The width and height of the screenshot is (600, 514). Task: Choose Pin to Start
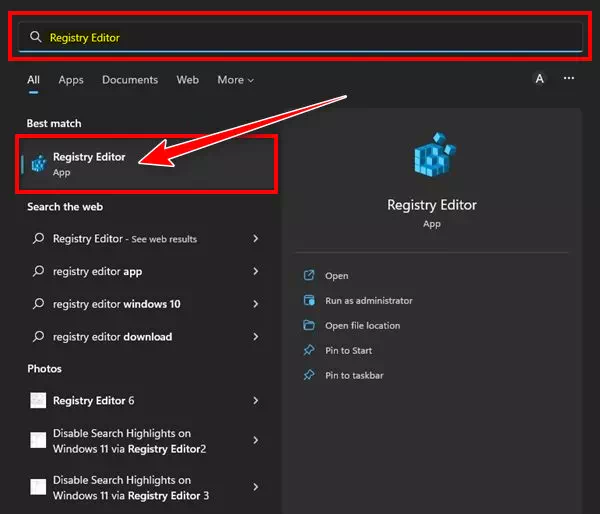click(349, 350)
